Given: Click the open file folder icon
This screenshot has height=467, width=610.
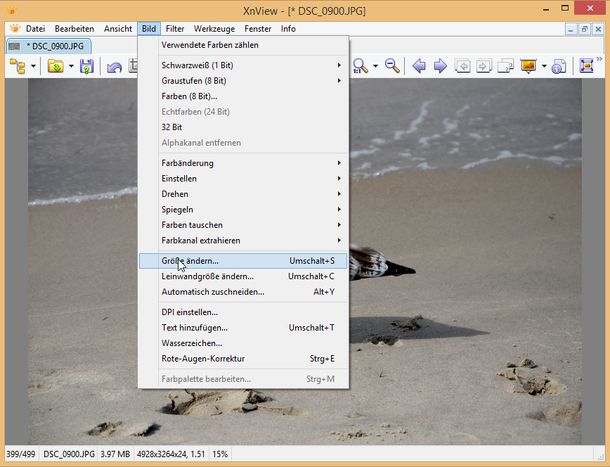Looking at the screenshot, I should pyautogui.click(x=56, y=66).
